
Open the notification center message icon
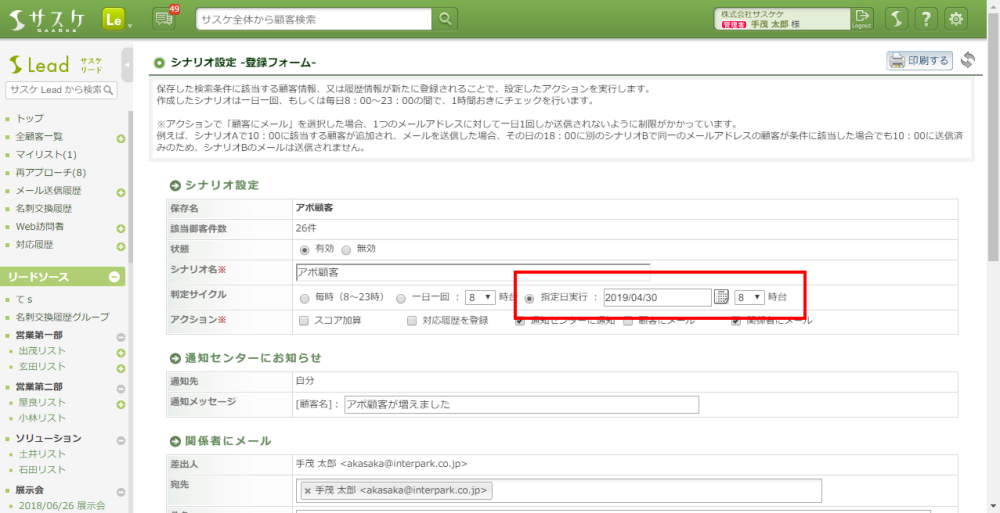pyautogui.click(x=163, y=19)
